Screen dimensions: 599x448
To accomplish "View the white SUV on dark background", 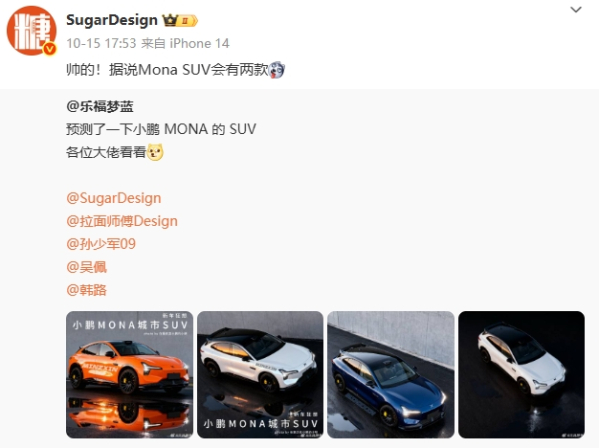I will click(521, 375).
